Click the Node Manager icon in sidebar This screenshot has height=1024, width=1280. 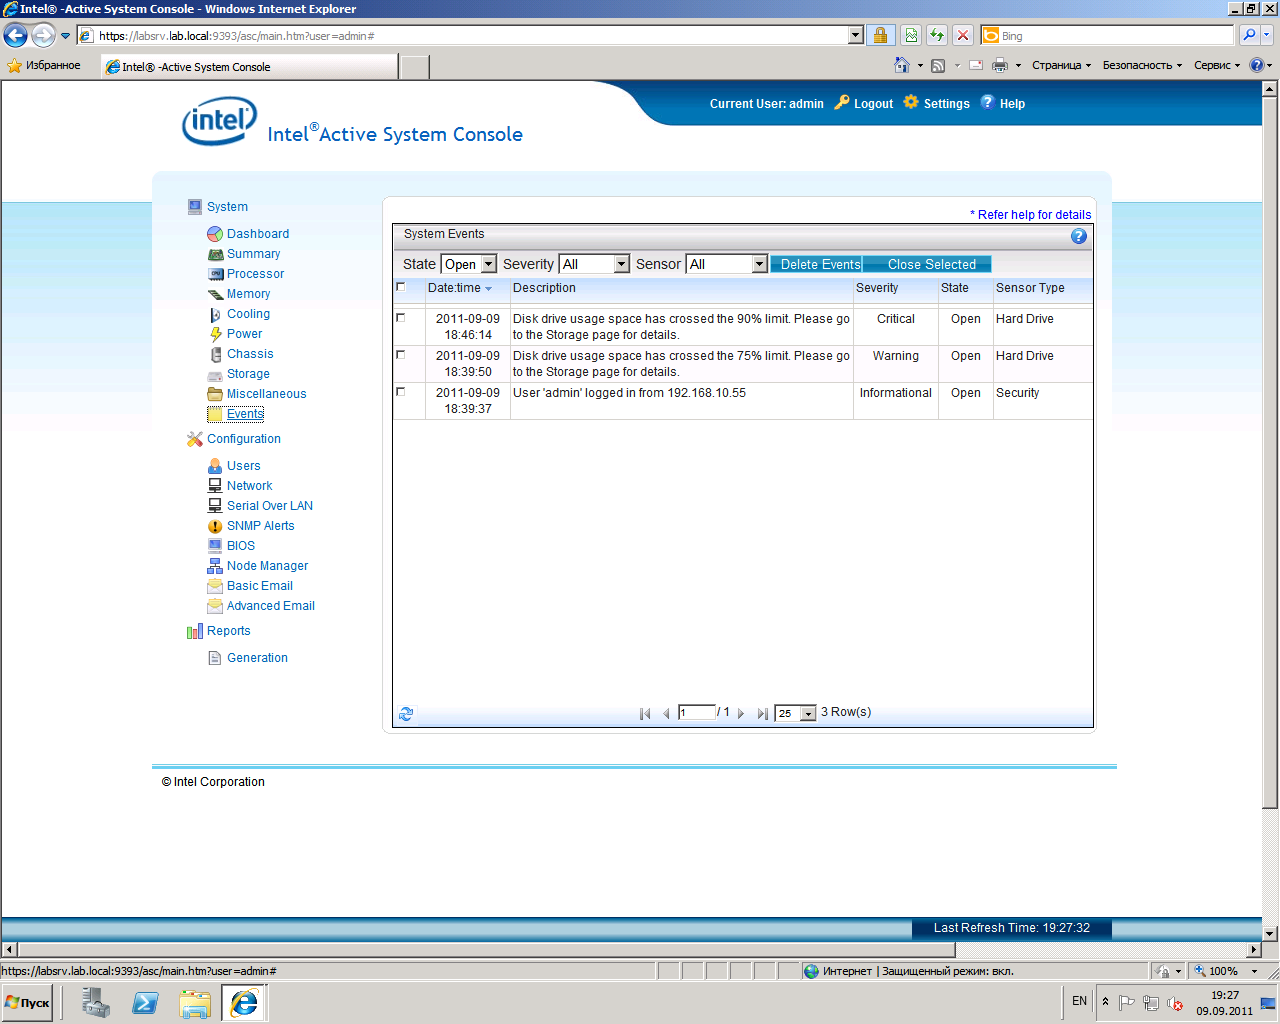[215, 566]
